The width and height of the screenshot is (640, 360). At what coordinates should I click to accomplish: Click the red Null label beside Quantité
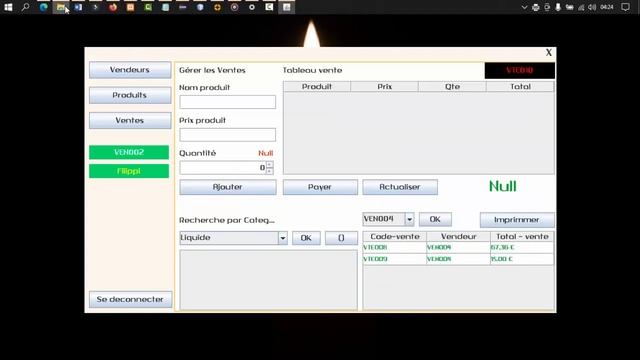pyautogui.click(x=266, y=153)
